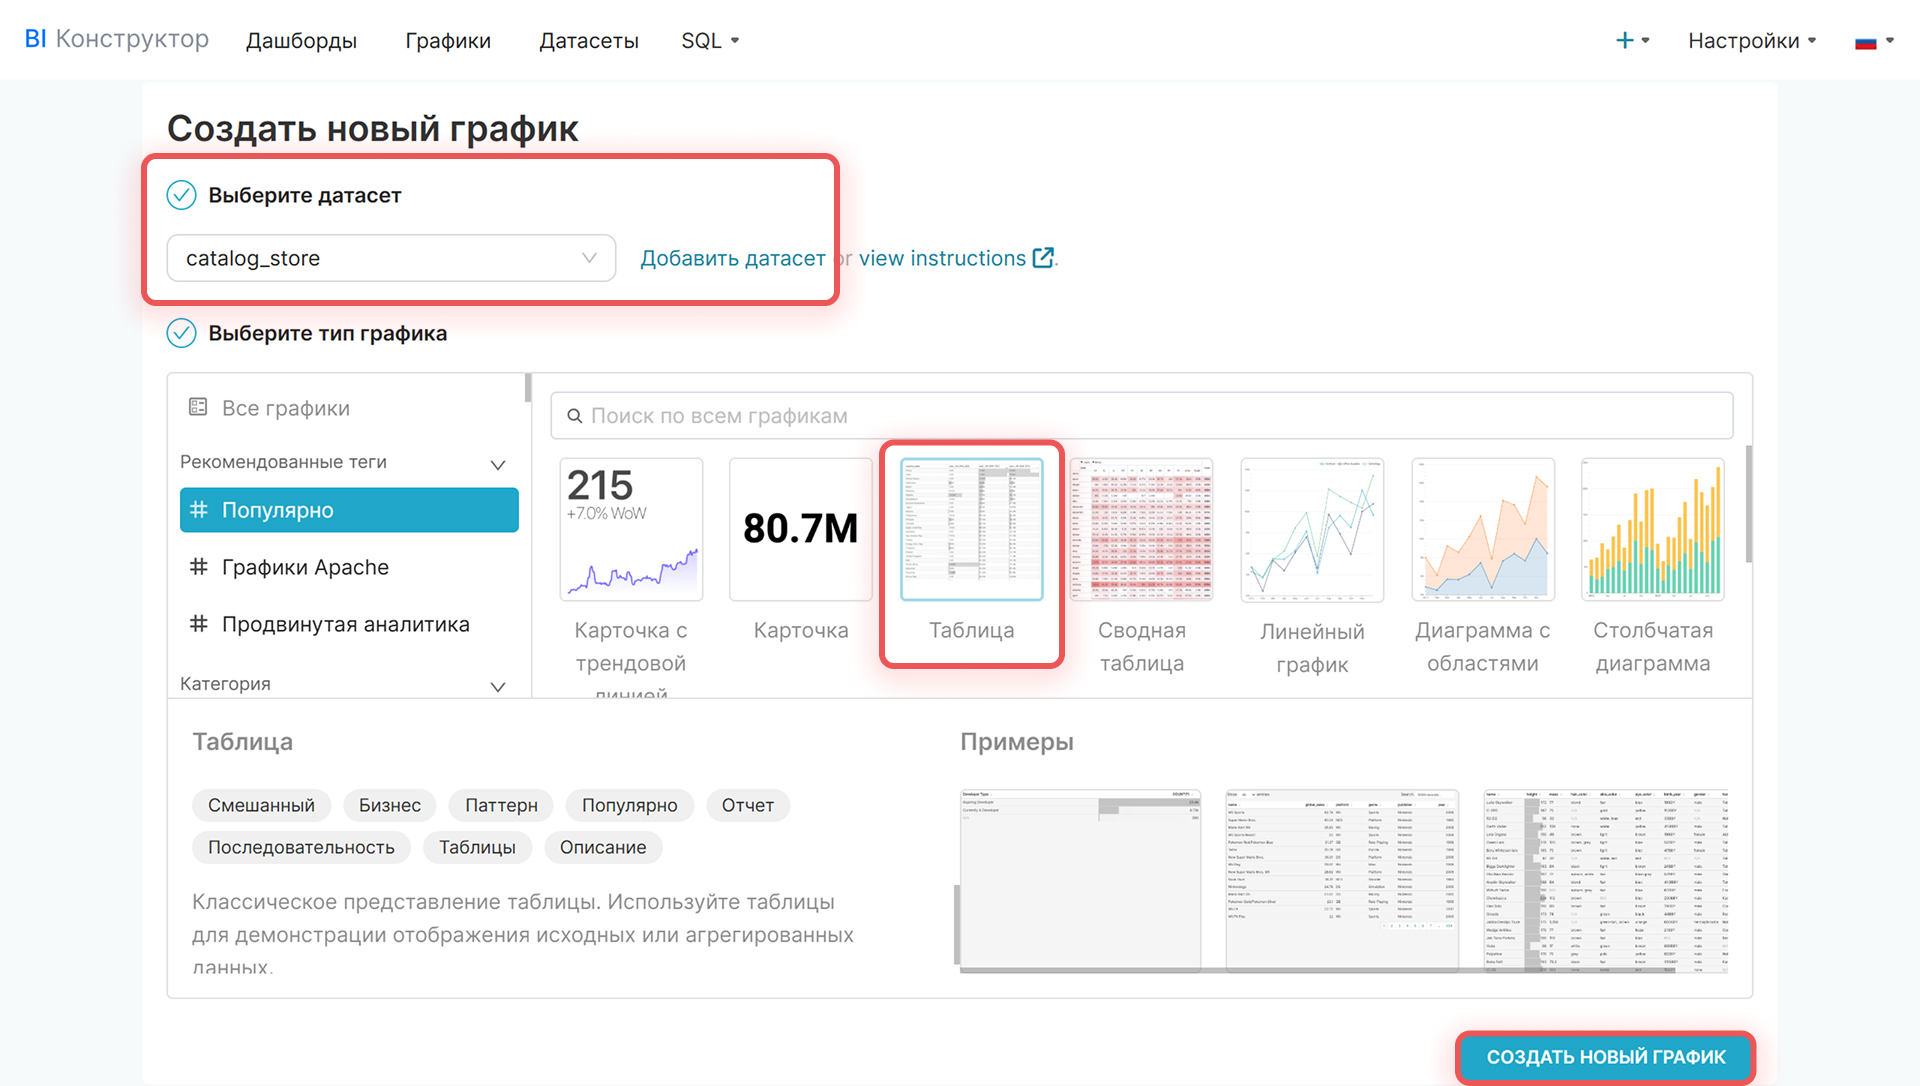Image resolution: width=1920 pixels, height=1086 pixels.
Task: Select the Area chart icon
Action: 1482,530
